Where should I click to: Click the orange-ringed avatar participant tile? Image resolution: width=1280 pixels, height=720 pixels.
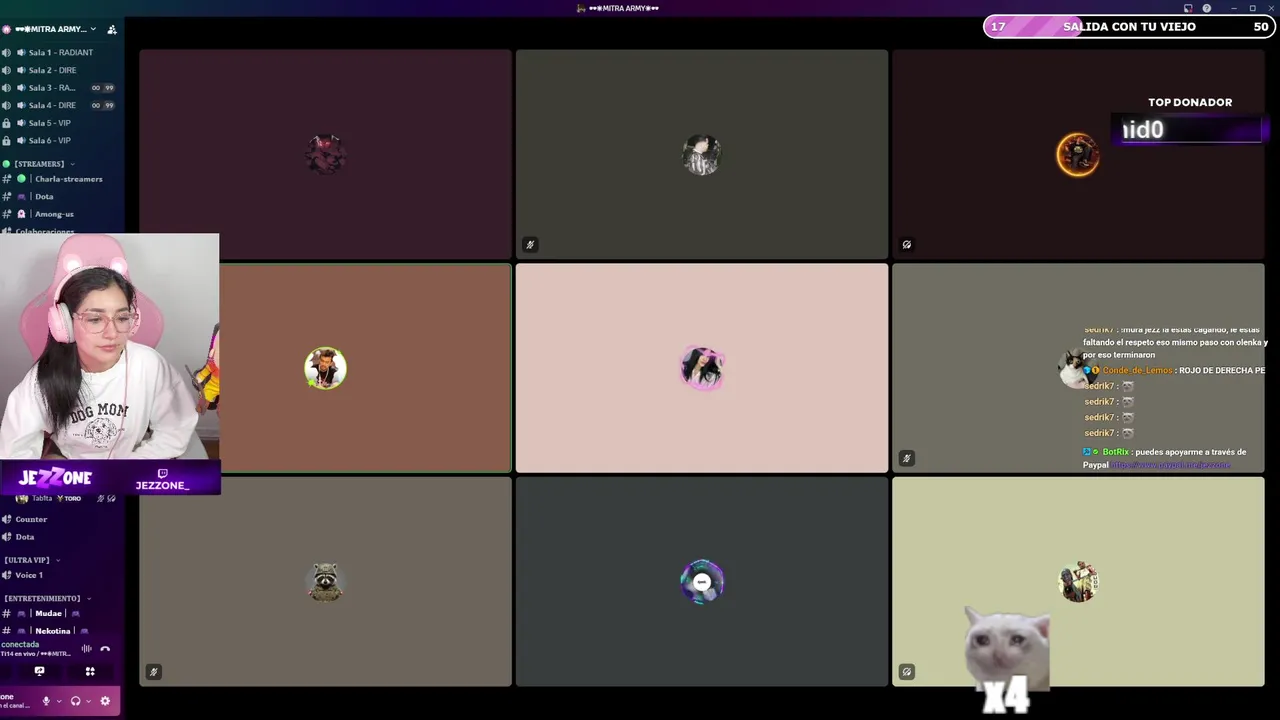(1078, 154)
